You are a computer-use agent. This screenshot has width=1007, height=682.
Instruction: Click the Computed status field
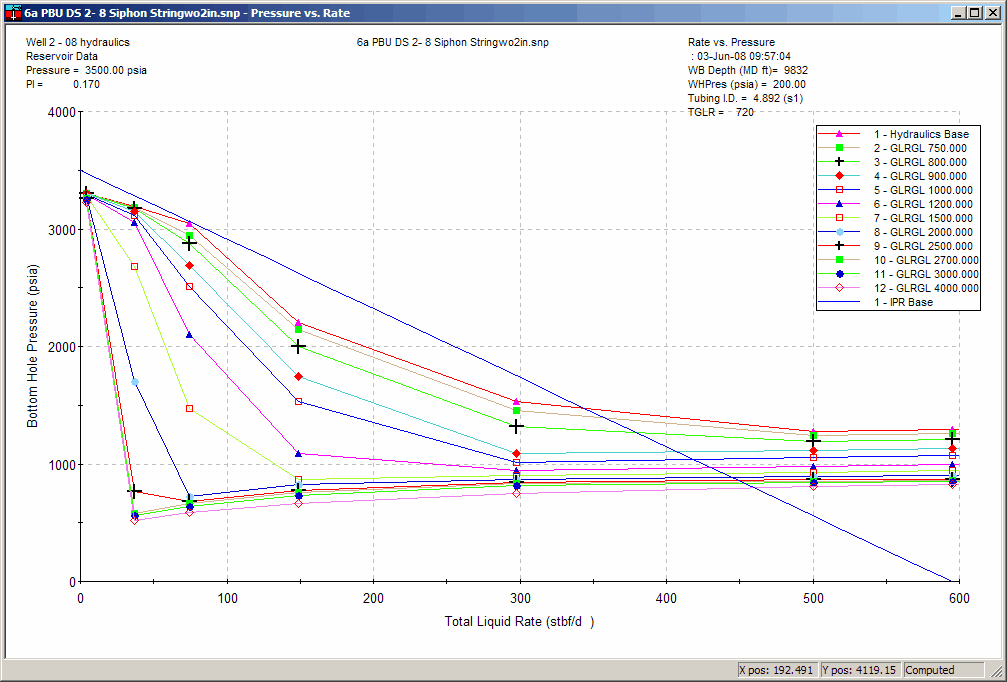(943, 670)
